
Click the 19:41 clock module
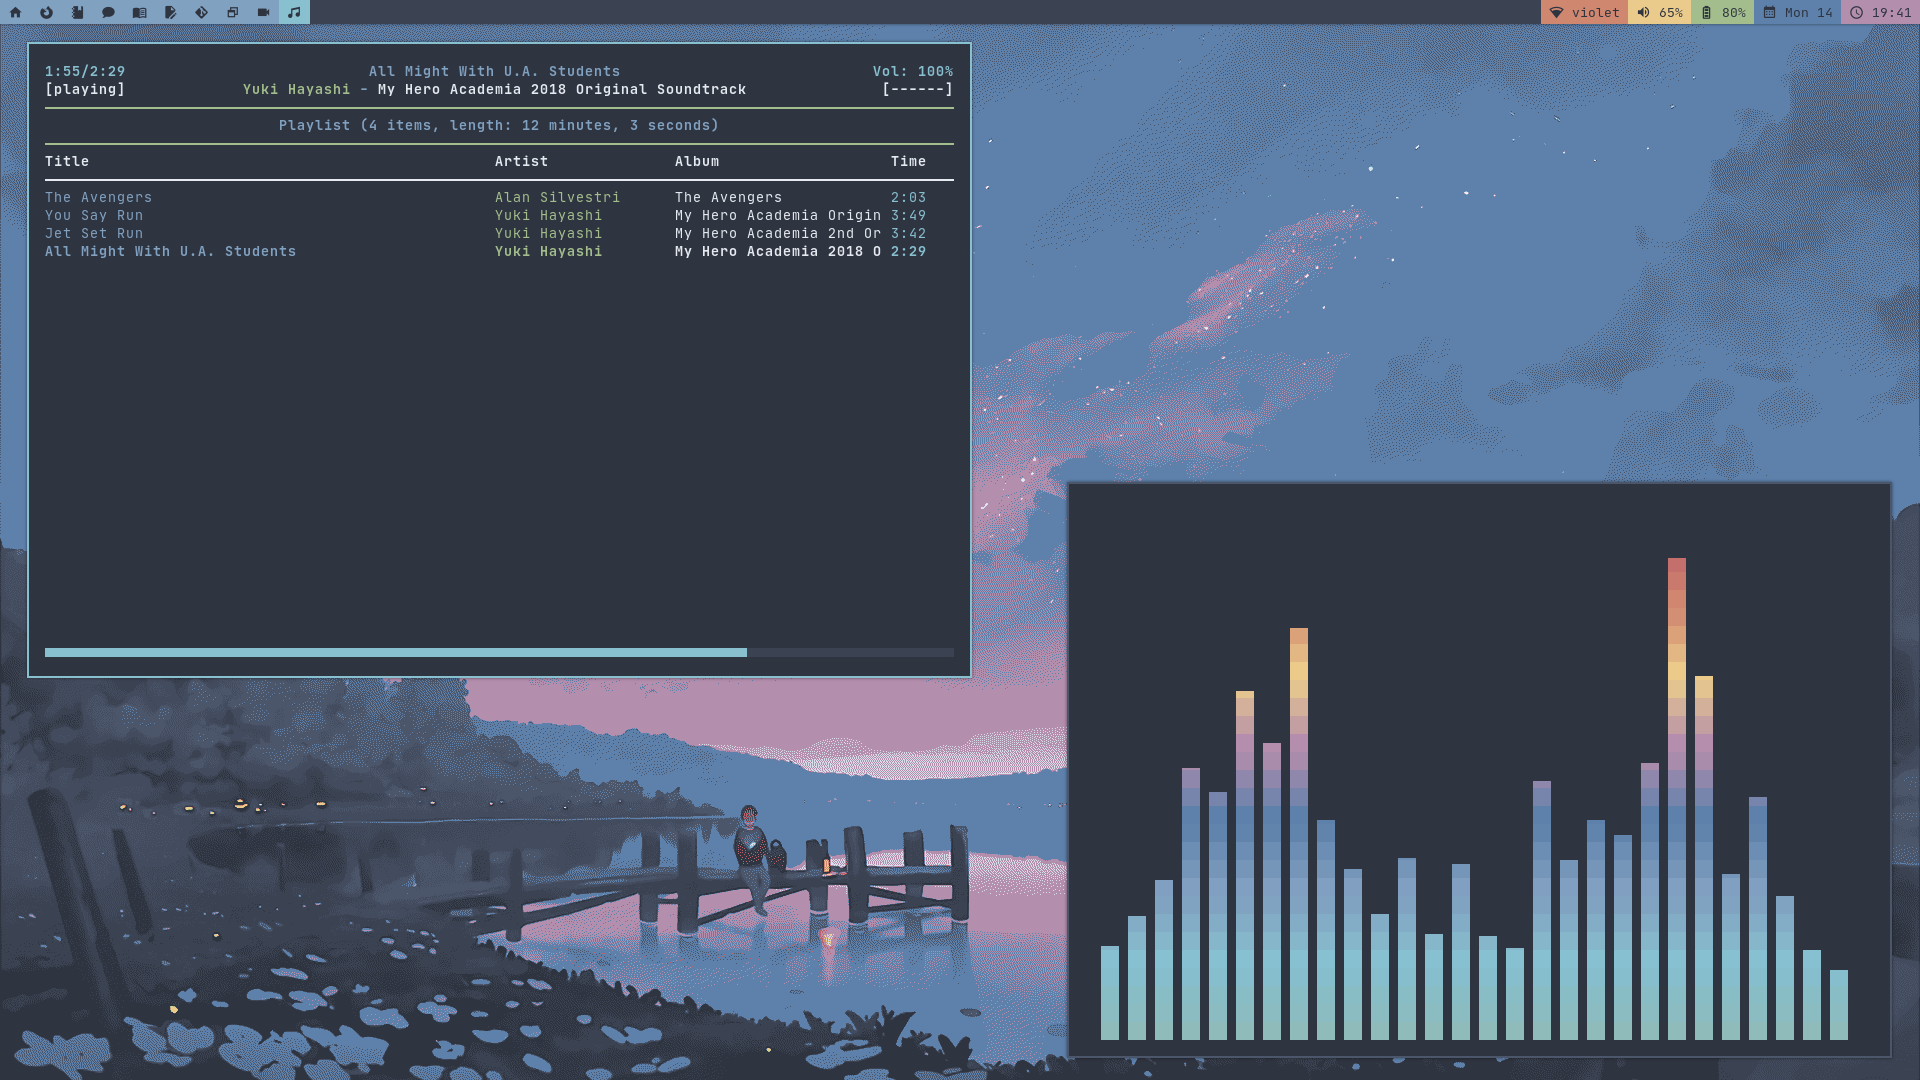pos(1880,12)
